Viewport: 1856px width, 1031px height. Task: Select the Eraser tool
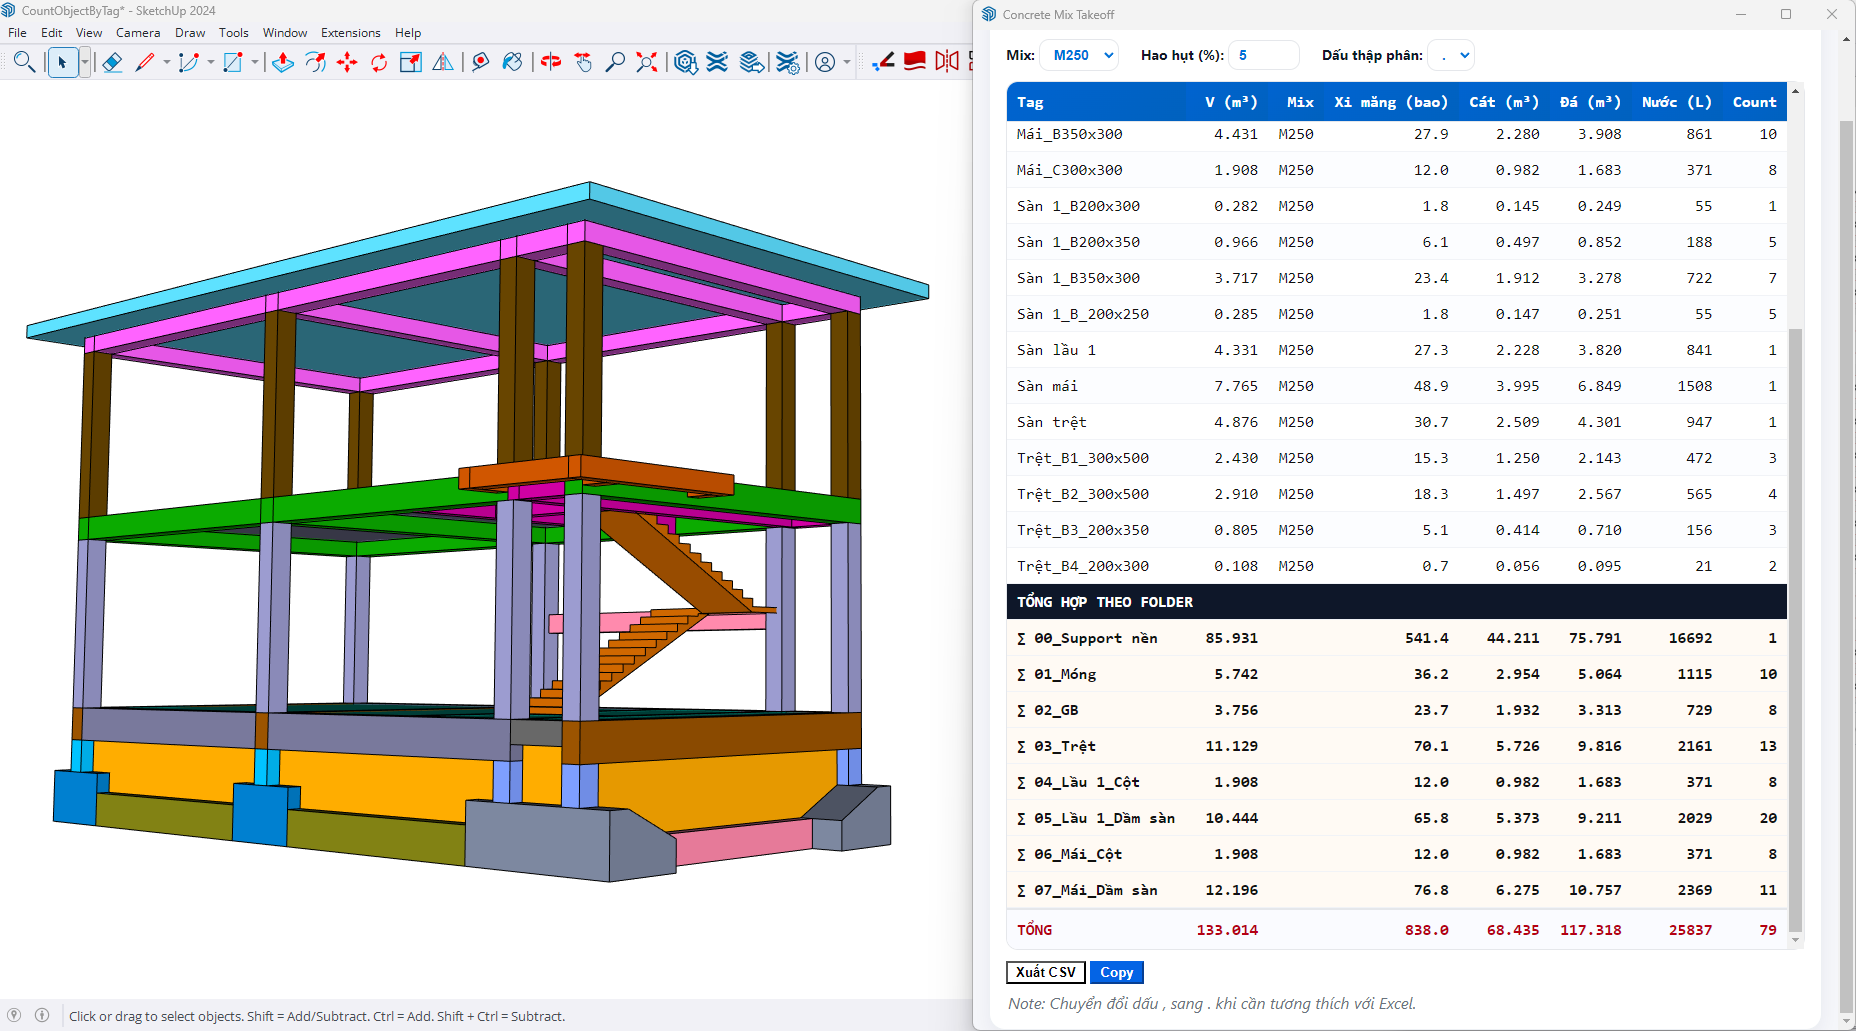(112, 62)
